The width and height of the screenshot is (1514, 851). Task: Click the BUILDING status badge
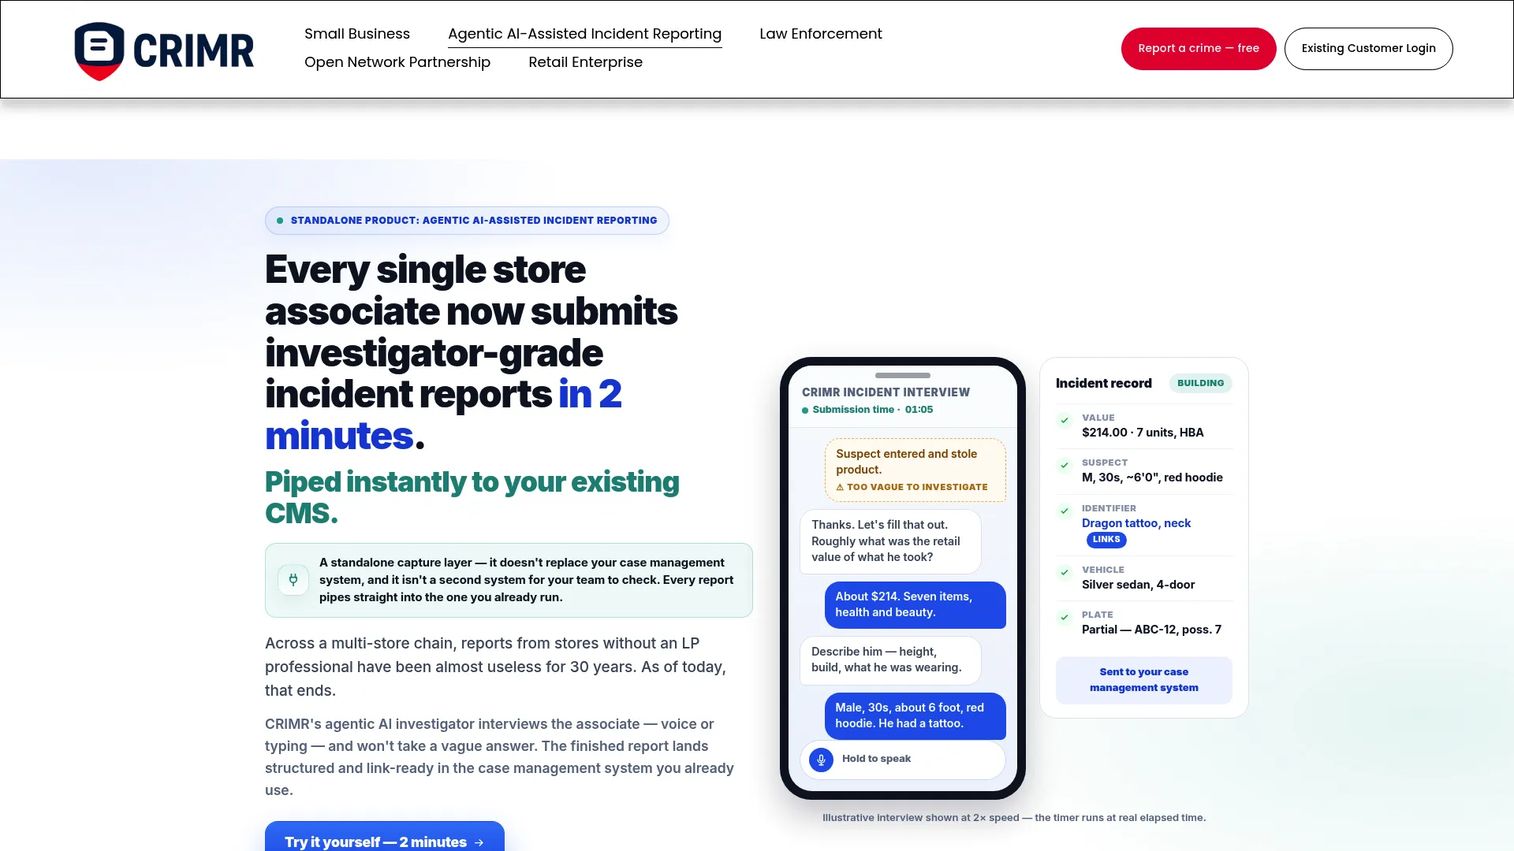(x=1200, y=383)
